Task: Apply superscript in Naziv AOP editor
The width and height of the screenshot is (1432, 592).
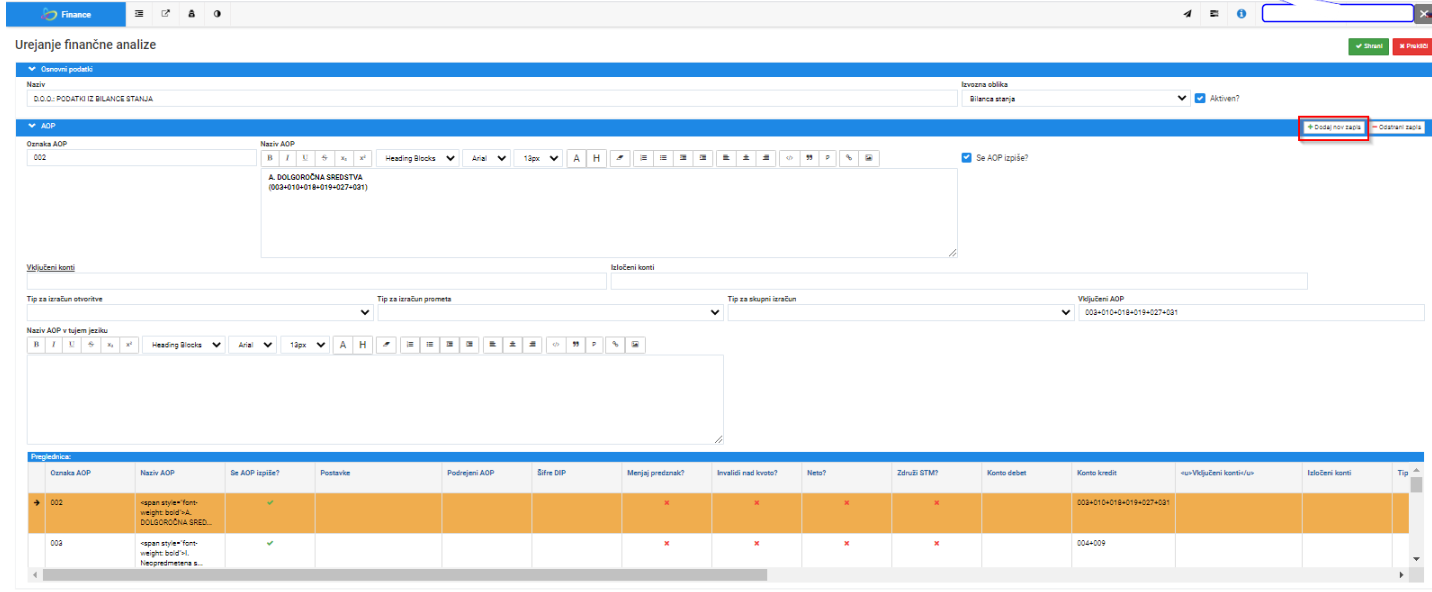Action: click(362, 158)
